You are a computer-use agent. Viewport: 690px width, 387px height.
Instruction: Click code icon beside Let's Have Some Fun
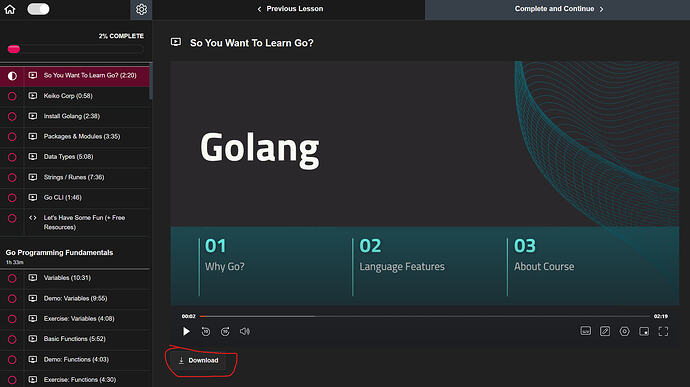33,217
